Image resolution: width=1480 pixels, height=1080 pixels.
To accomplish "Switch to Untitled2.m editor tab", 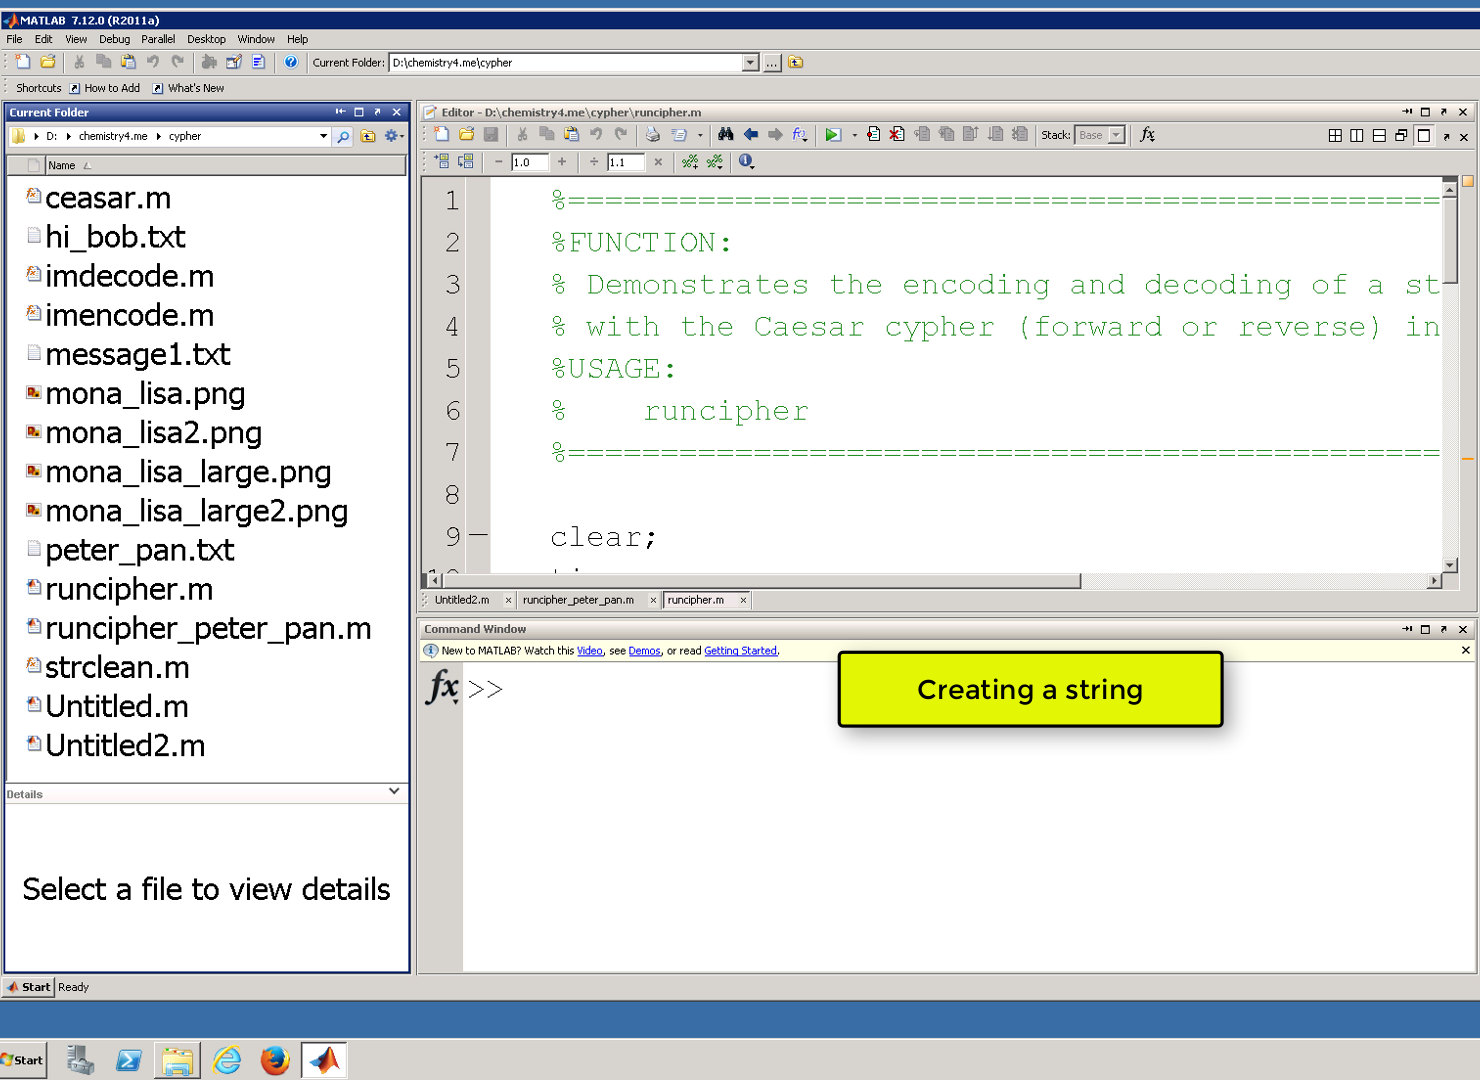I will [462, 600].
